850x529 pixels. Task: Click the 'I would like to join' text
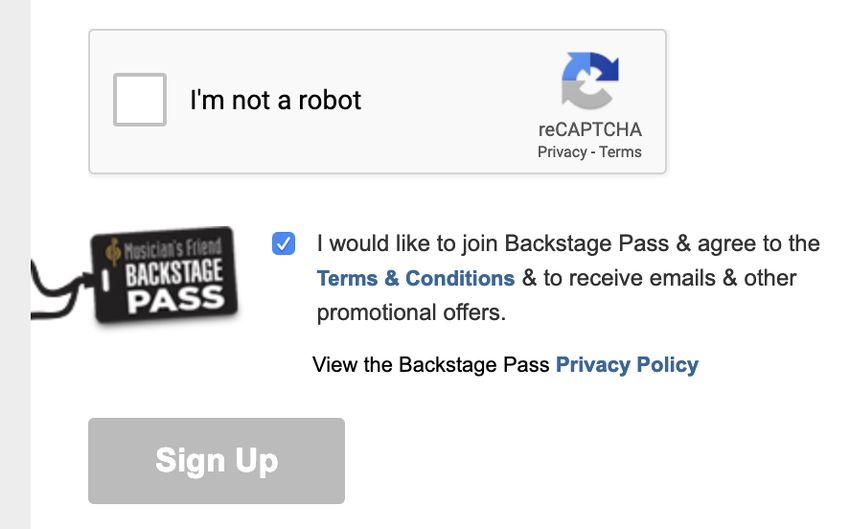point(407,243)
